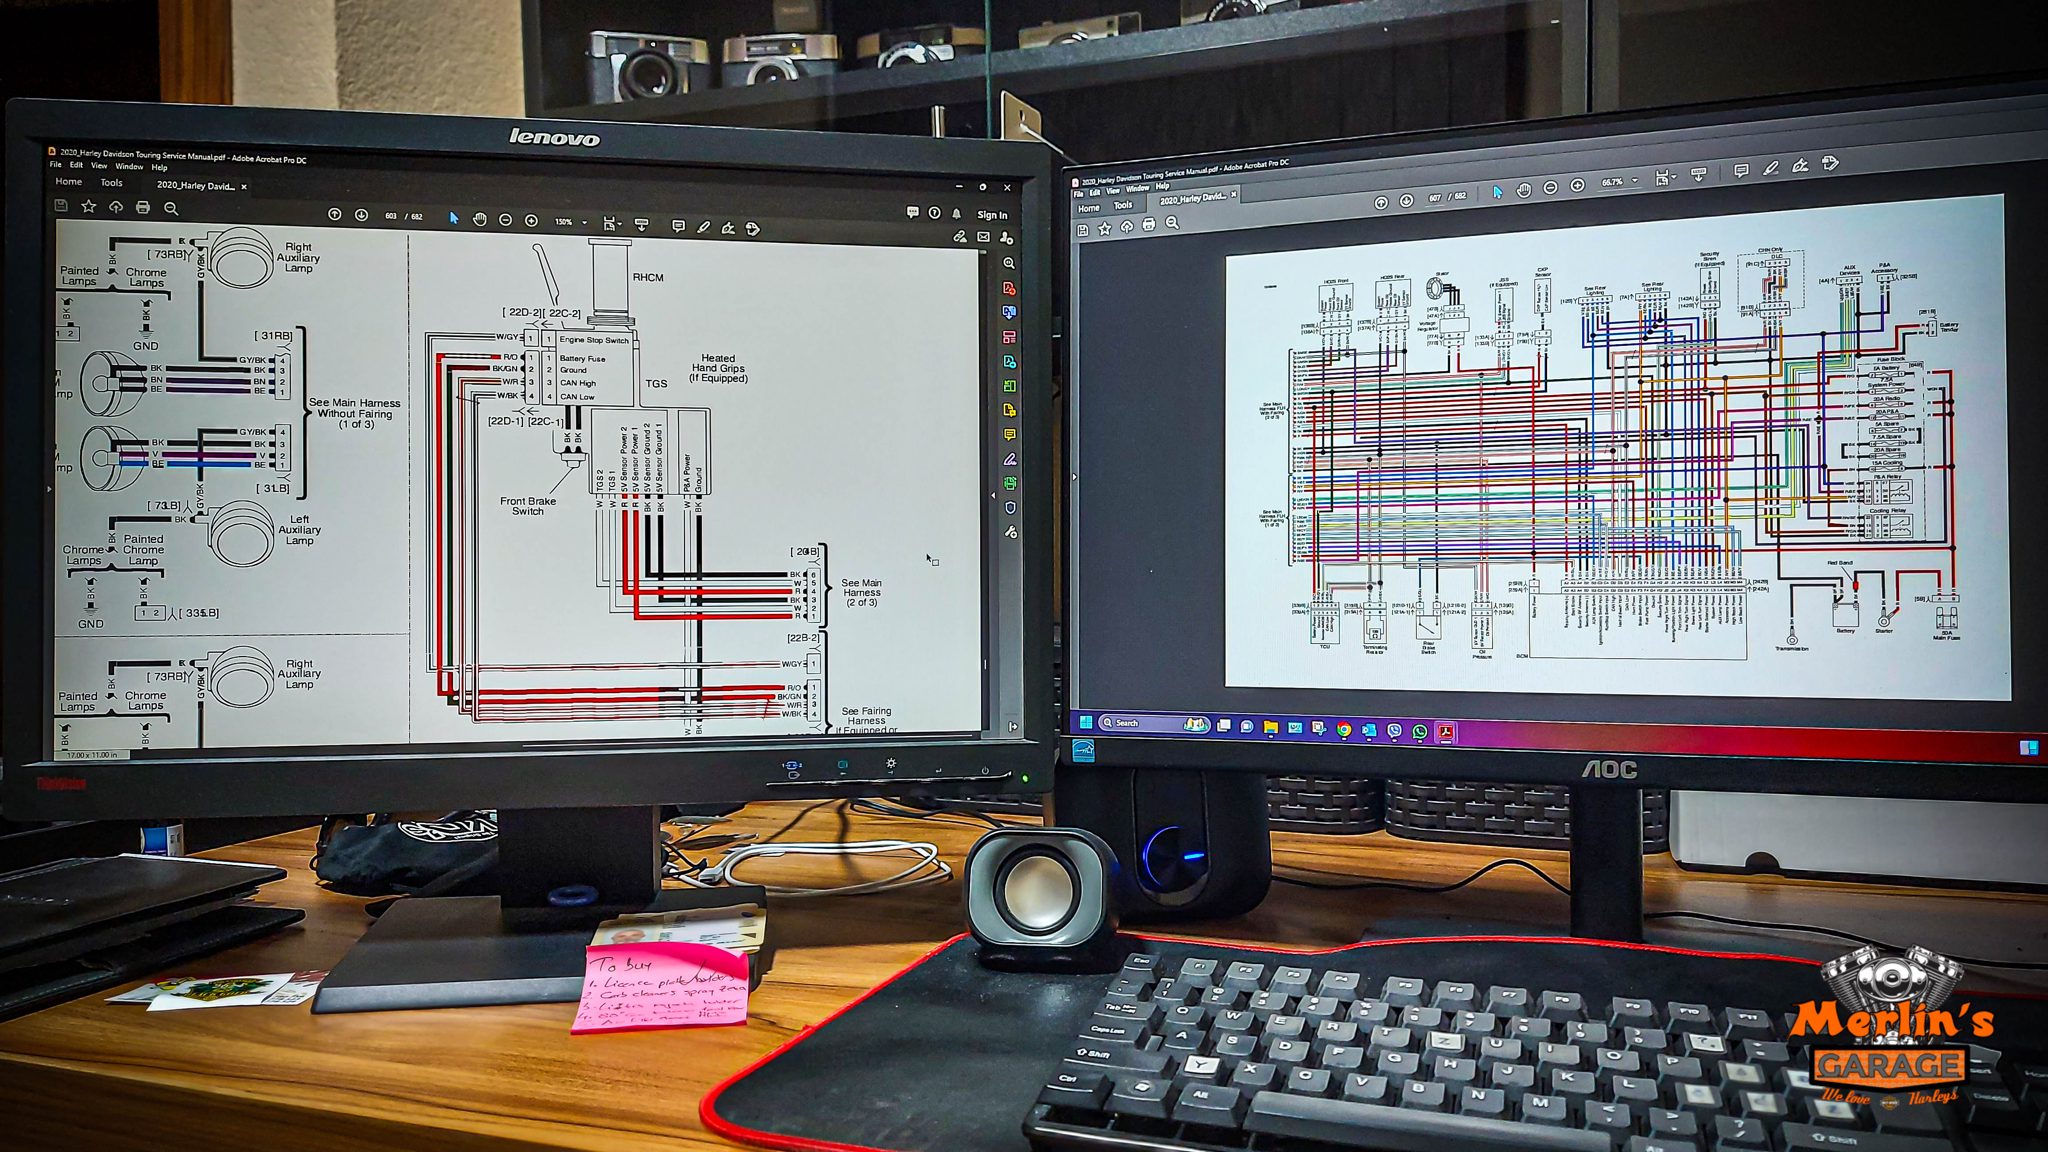Switch to Tools tab in left Acrobat window
2048x1152 pixels.
[111, 183]
